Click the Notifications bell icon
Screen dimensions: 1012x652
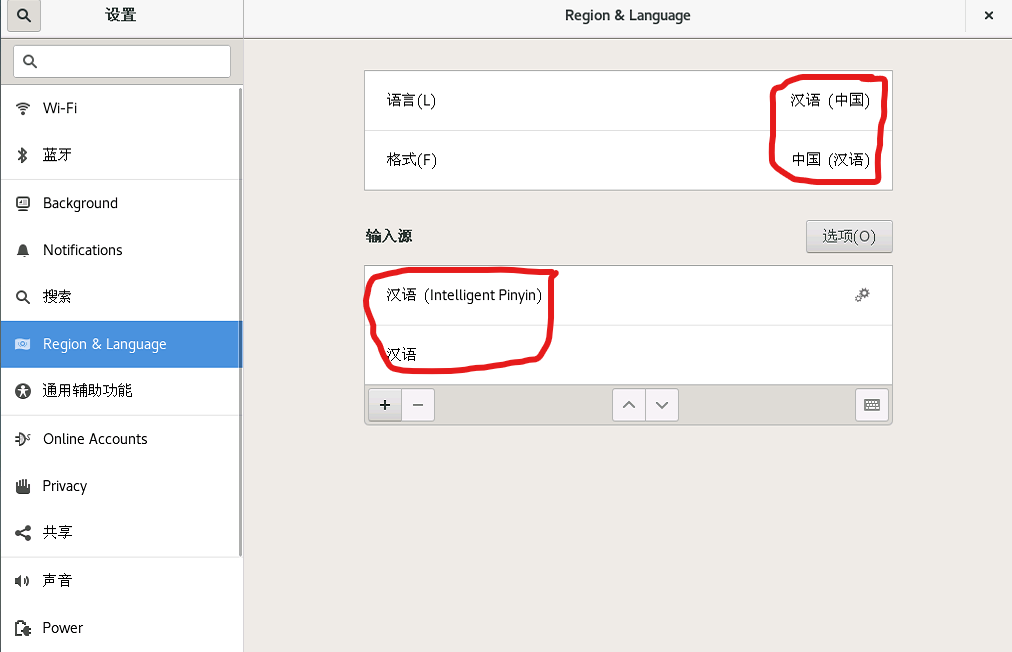[23, 250]
